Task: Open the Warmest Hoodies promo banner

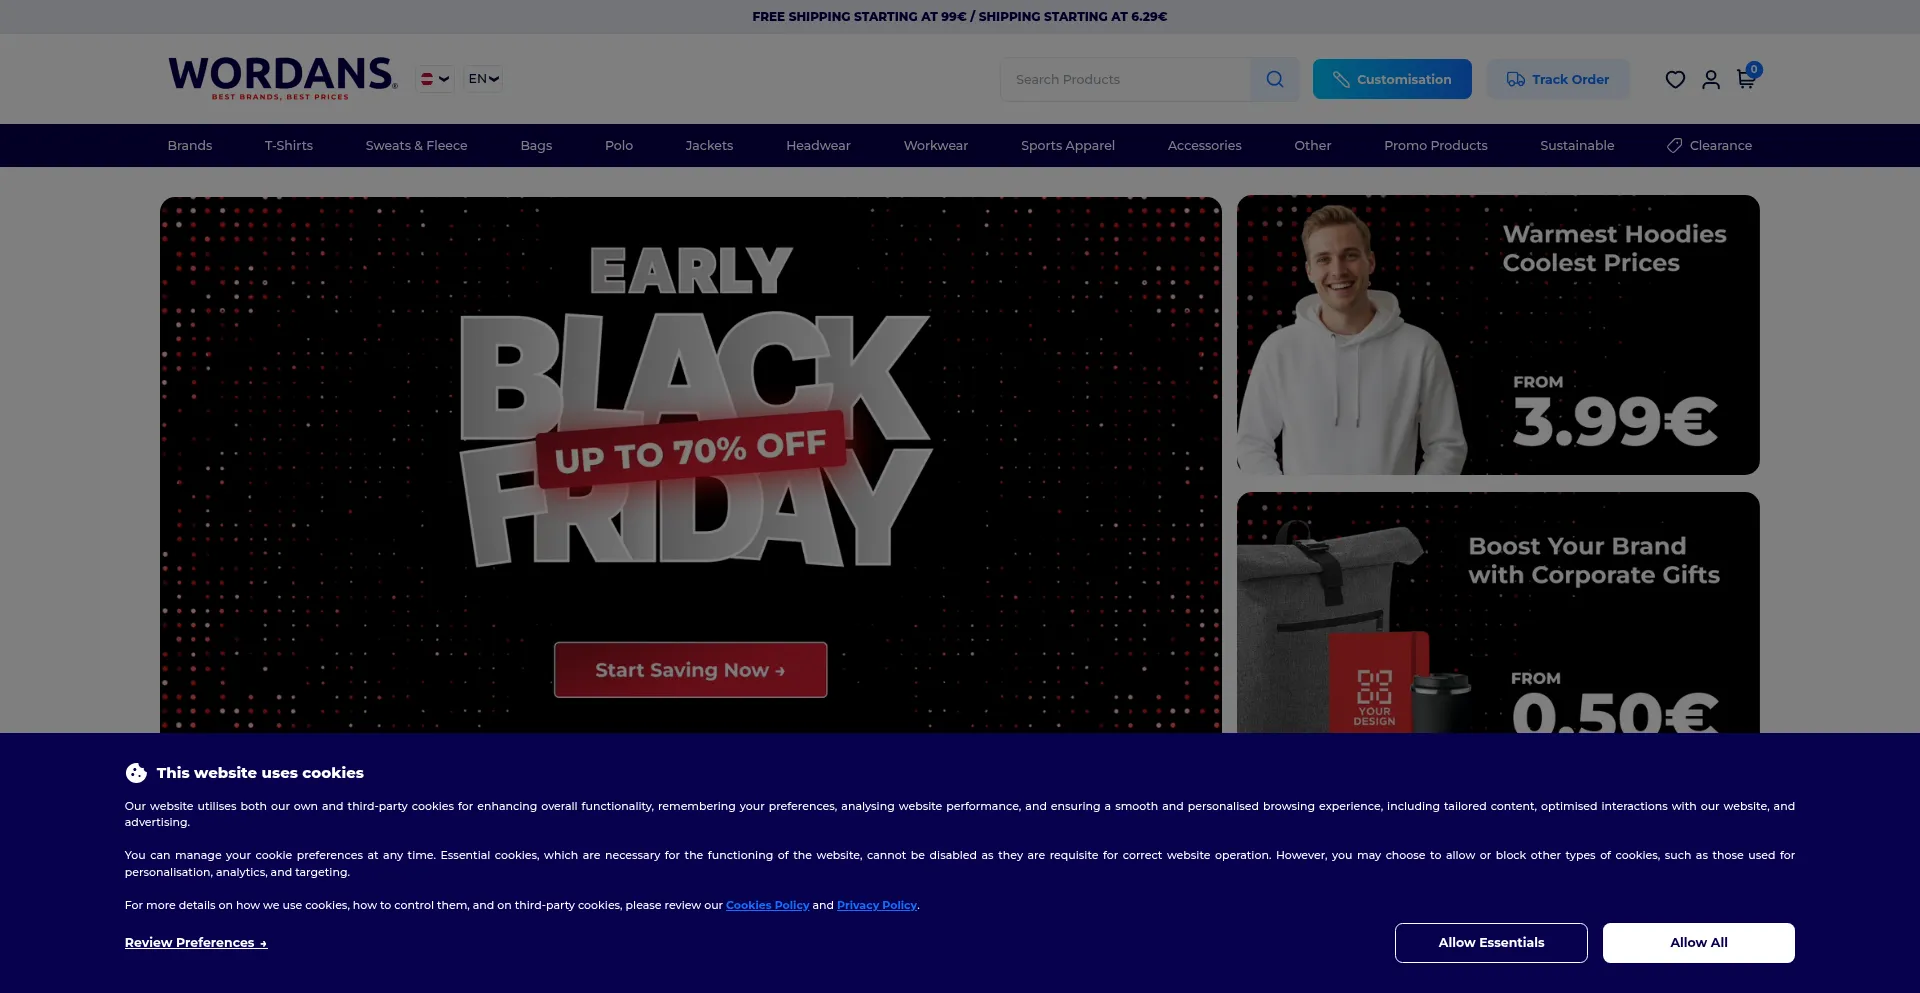Action: click(x=1498, y=335)
